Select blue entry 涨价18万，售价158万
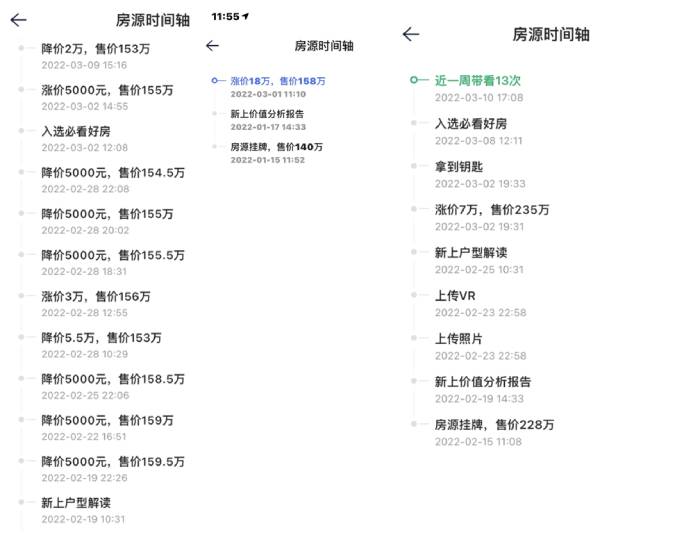Viewport: 700px width, 560px height. pyautogui.click(x=278, y=81)
